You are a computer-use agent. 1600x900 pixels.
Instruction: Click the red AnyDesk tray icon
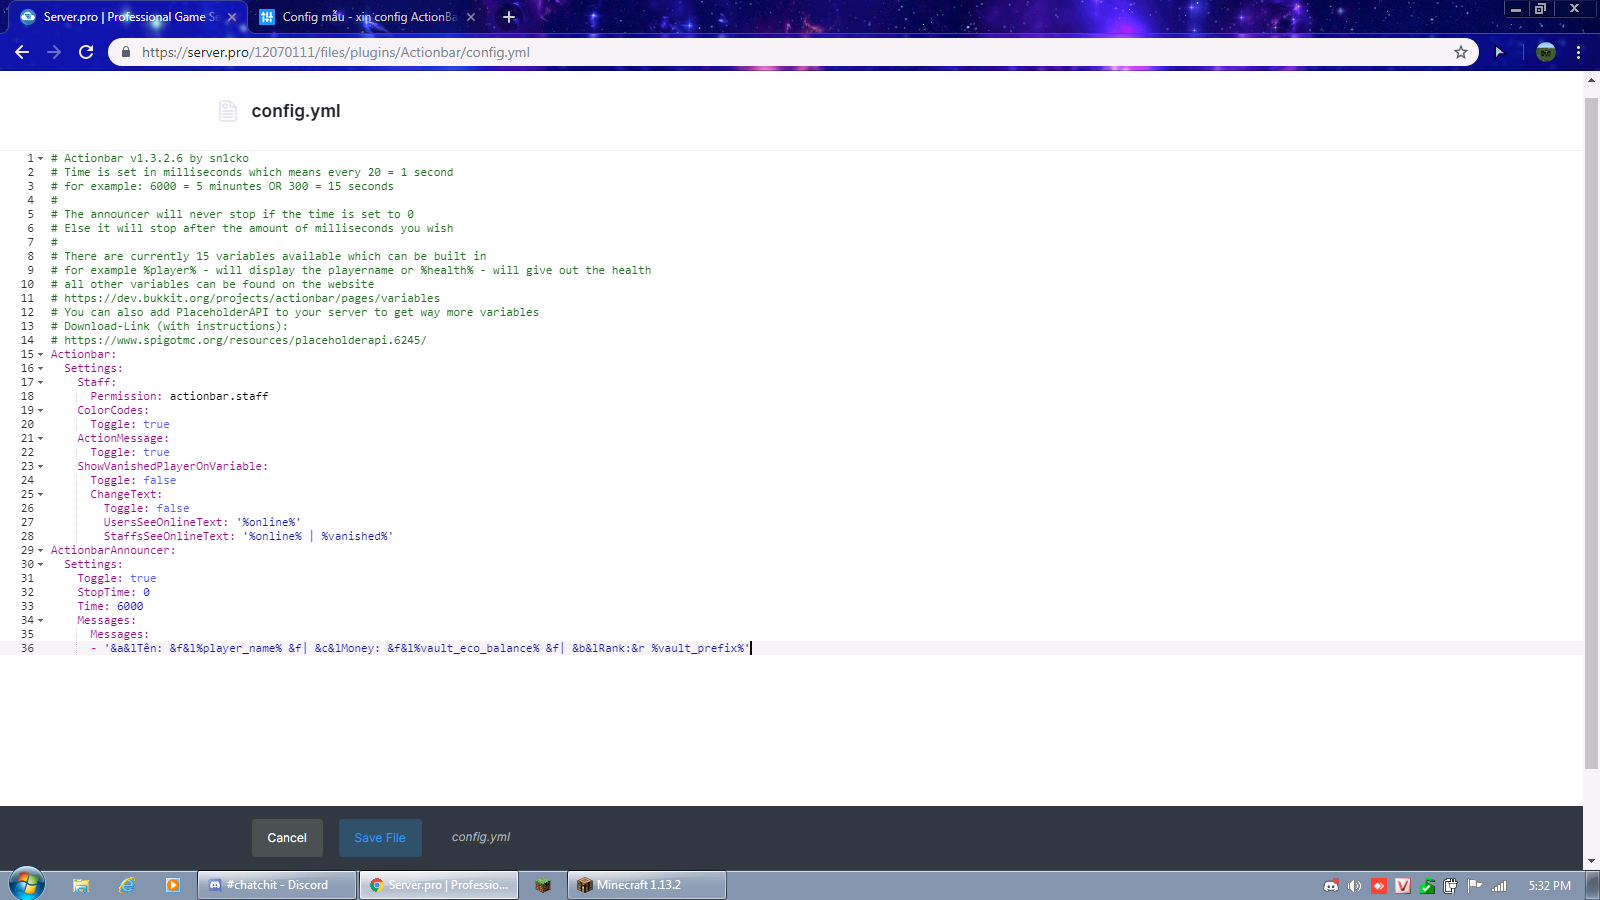point(1379,886)
